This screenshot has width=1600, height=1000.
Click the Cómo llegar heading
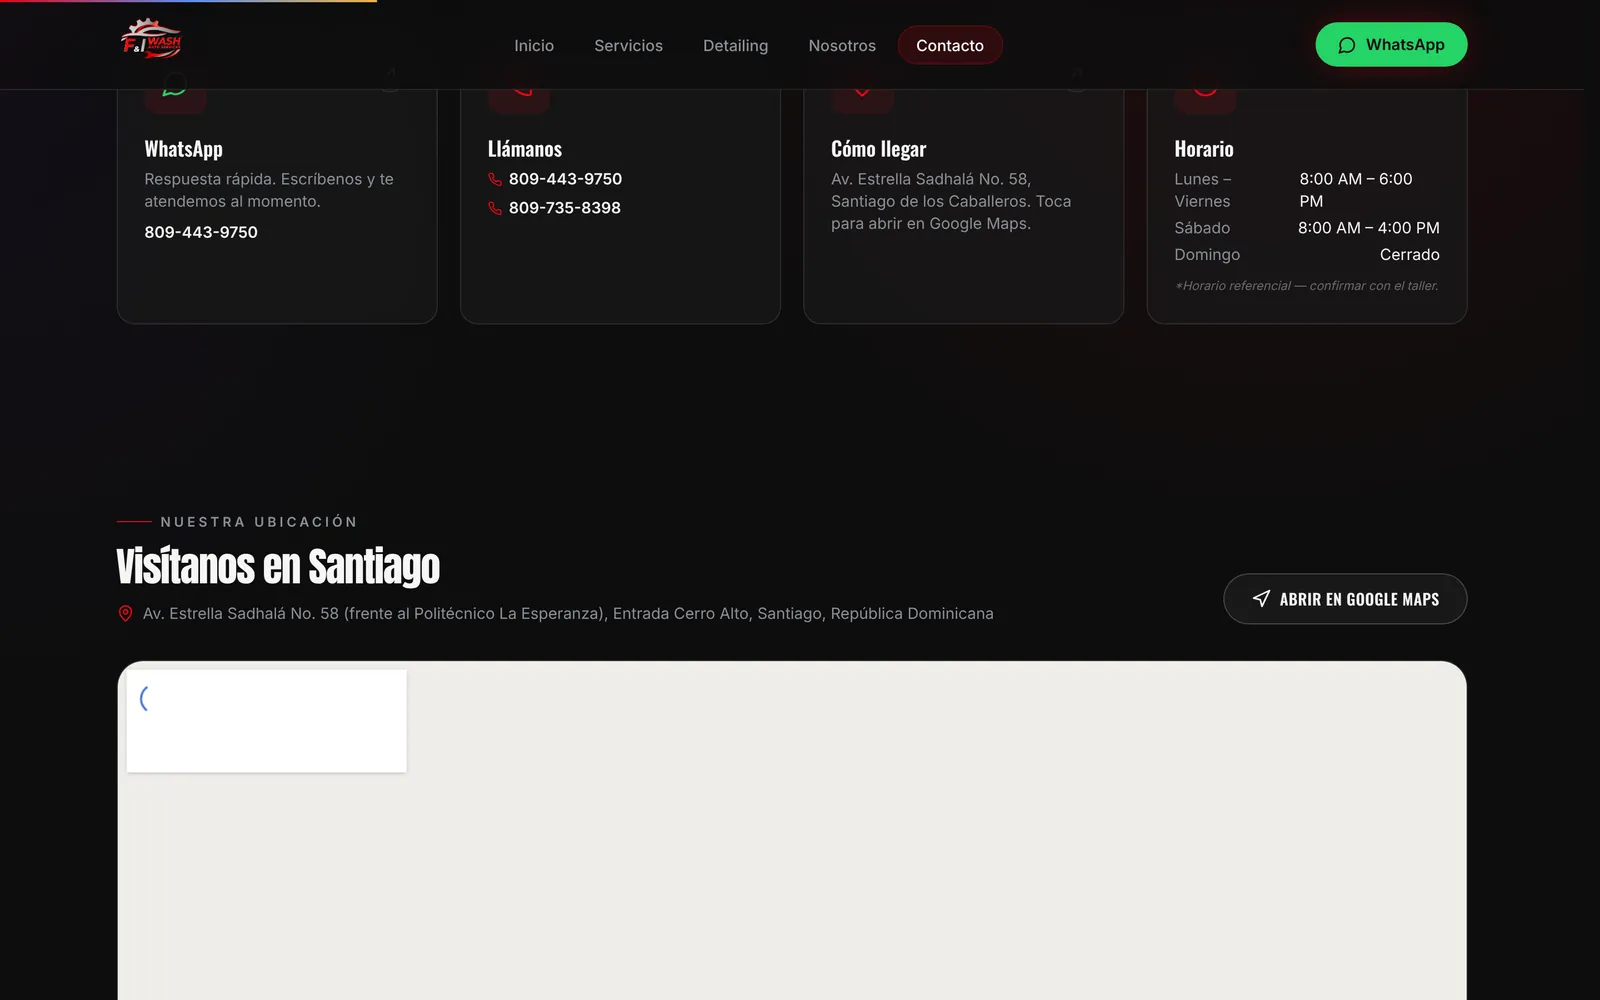tap(878, 149)
